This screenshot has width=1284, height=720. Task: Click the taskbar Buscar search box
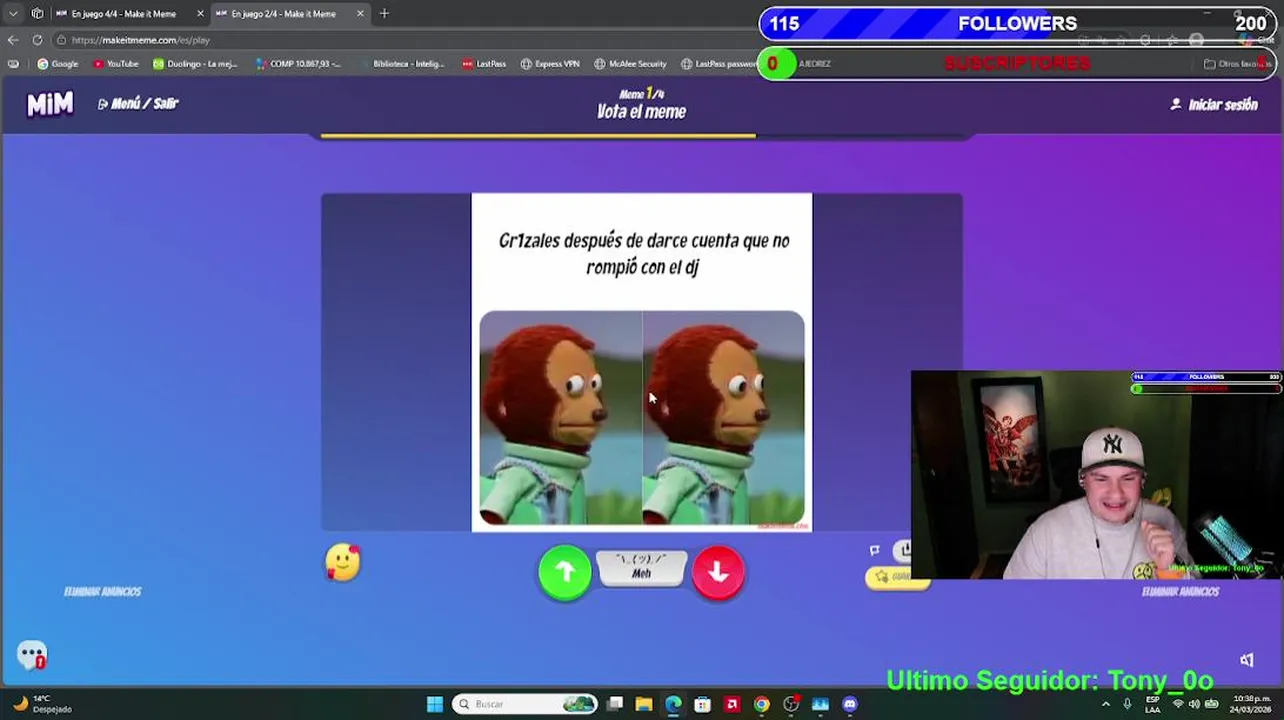[525, 704]
